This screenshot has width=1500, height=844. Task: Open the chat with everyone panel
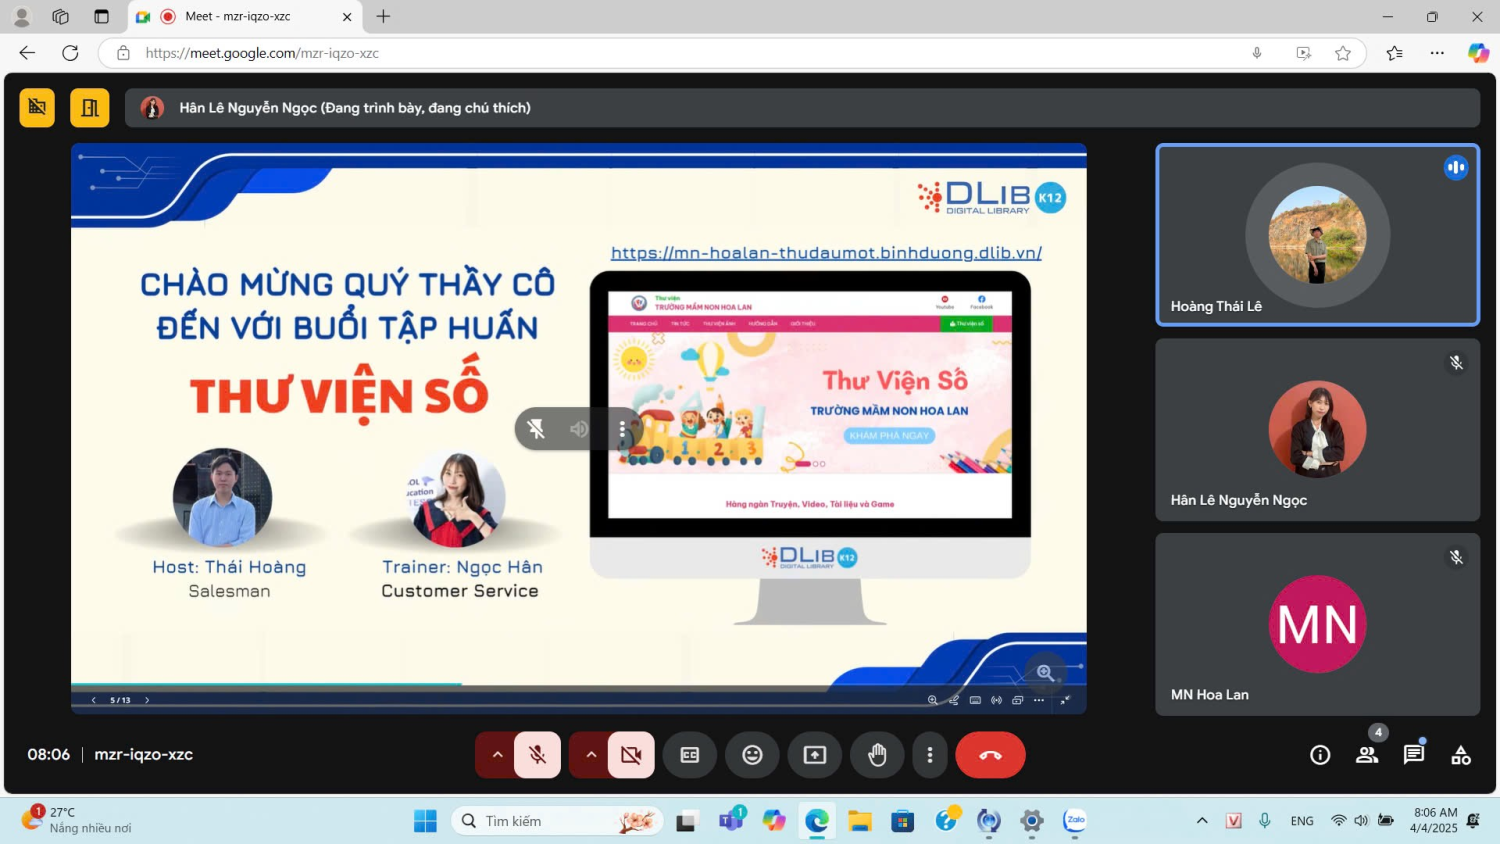[1414, 755]
